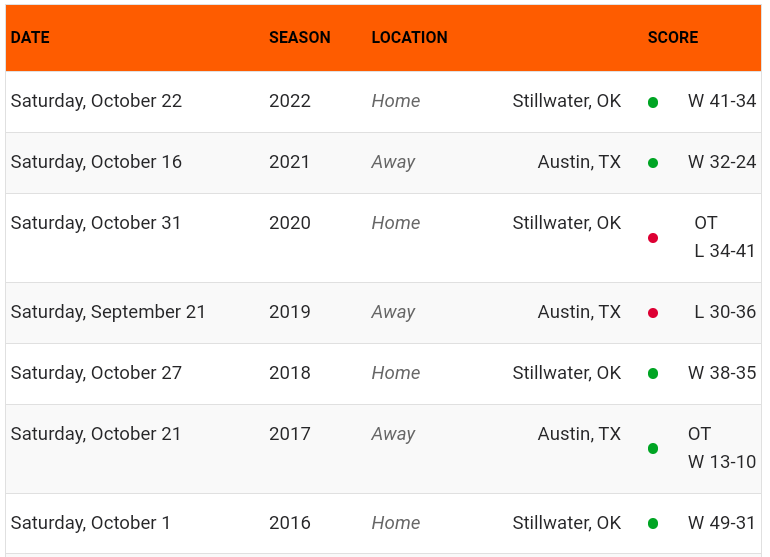Click the L 30-36 score
770x557 pixels.
[x=725, y=312]
